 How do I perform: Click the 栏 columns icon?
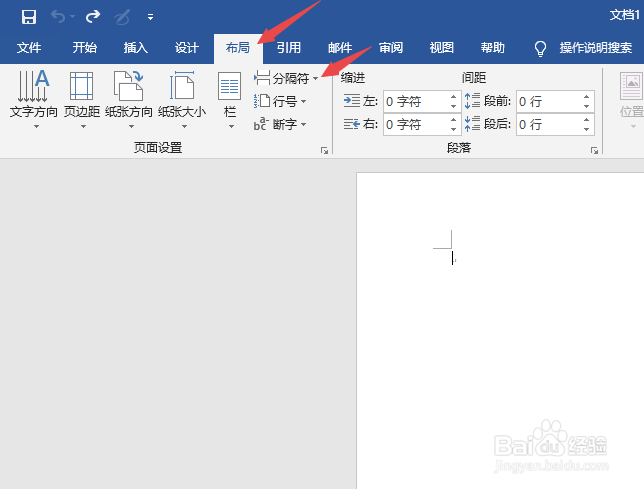pos(229,86)
